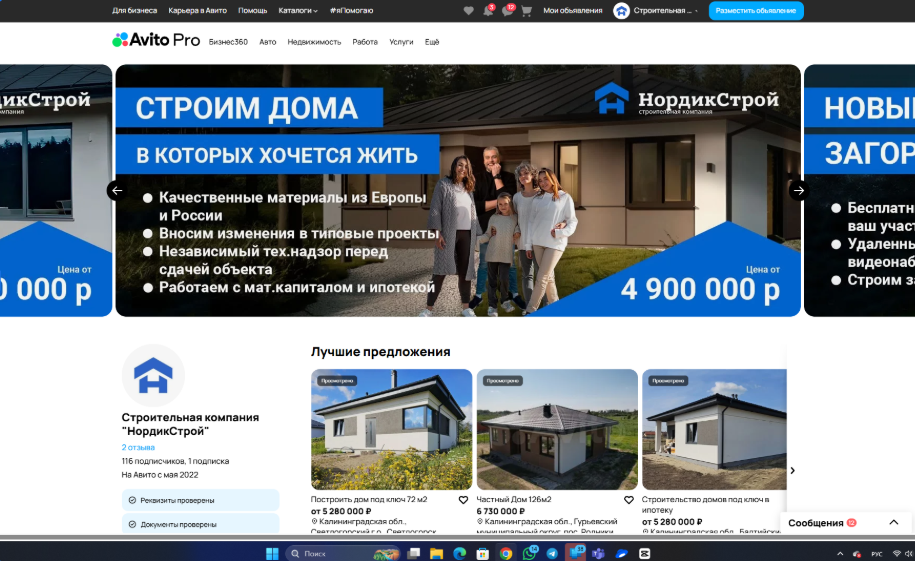The image size is (915, 561).
Task: Click '116 подписчиков, 1 подписка' text
Action: coord(175,461)
